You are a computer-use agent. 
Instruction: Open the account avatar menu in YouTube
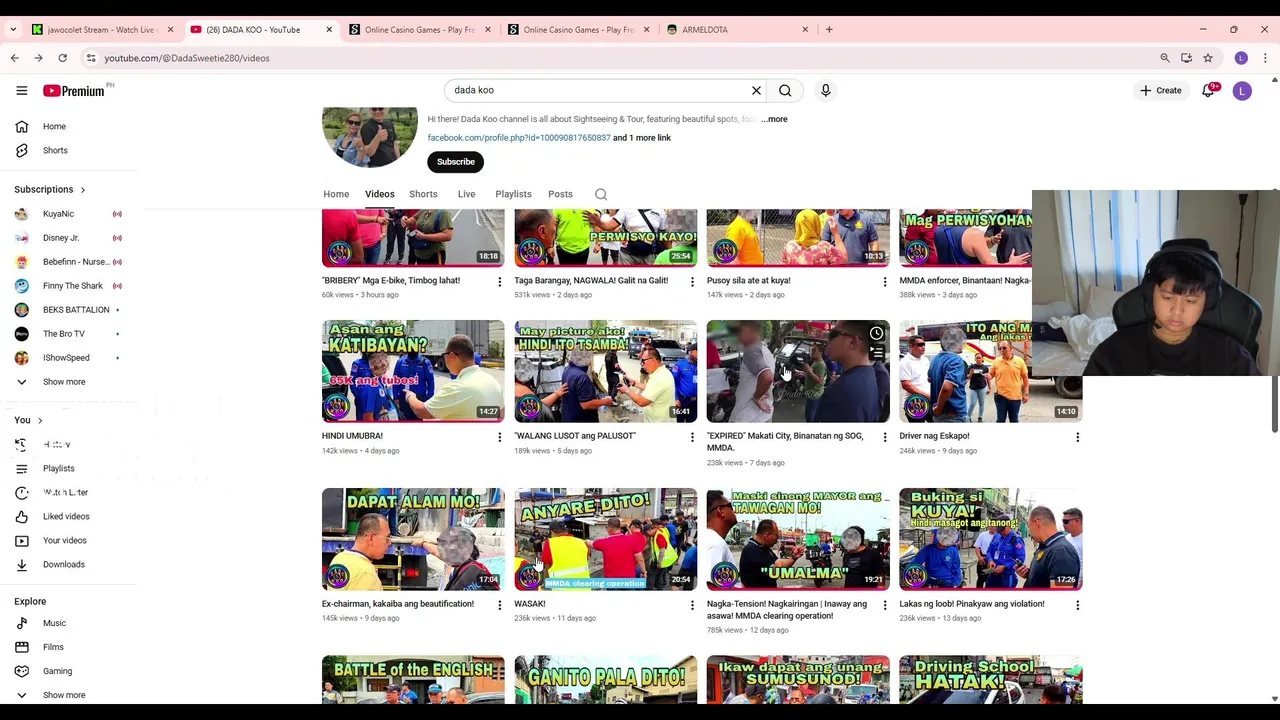pos(1242,91)
